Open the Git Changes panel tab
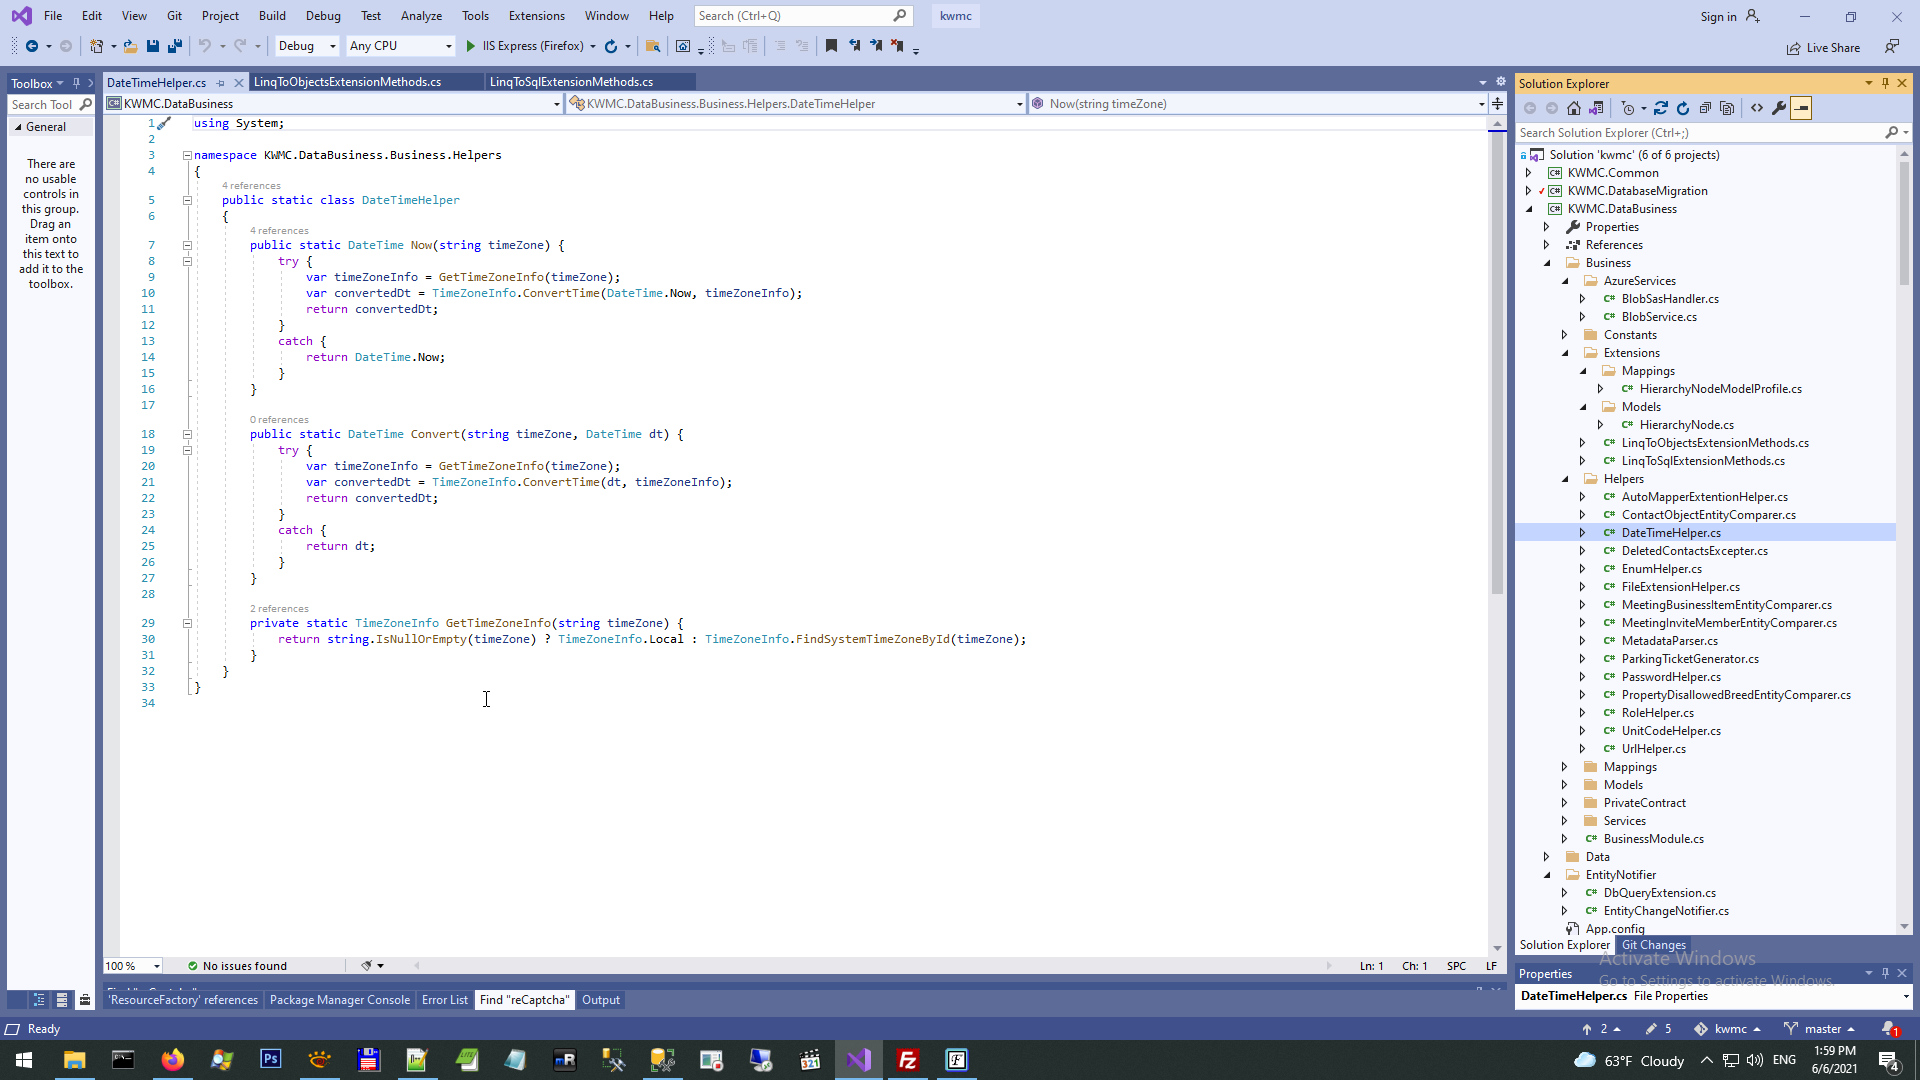 point(1653,945)
